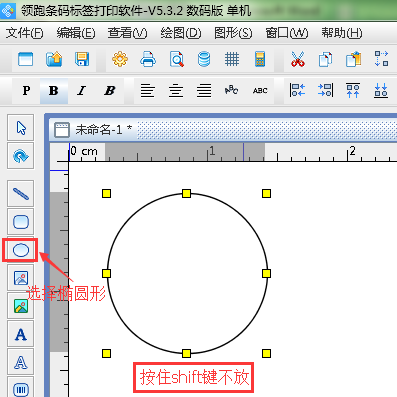397x397 pixels.
Task: Click the scissors cut icon
Action: [x=298, y=59]
